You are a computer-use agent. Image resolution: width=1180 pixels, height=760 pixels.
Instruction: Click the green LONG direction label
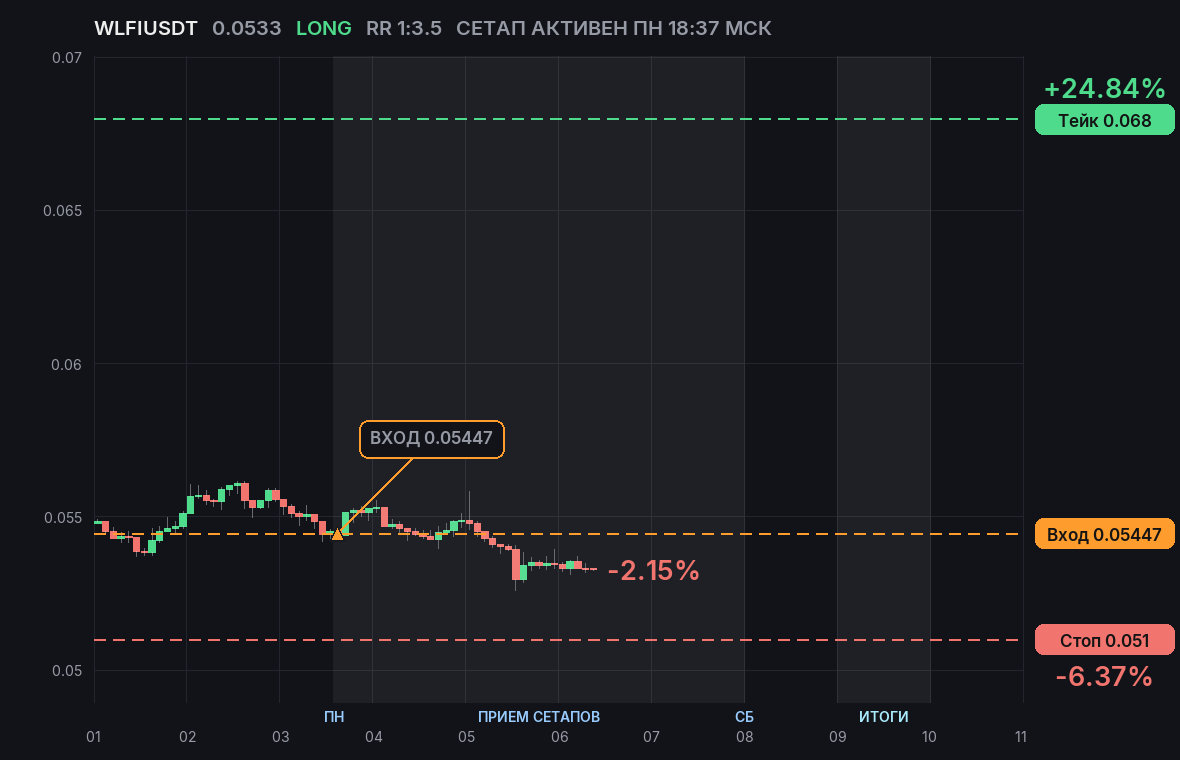coord(324,29)
